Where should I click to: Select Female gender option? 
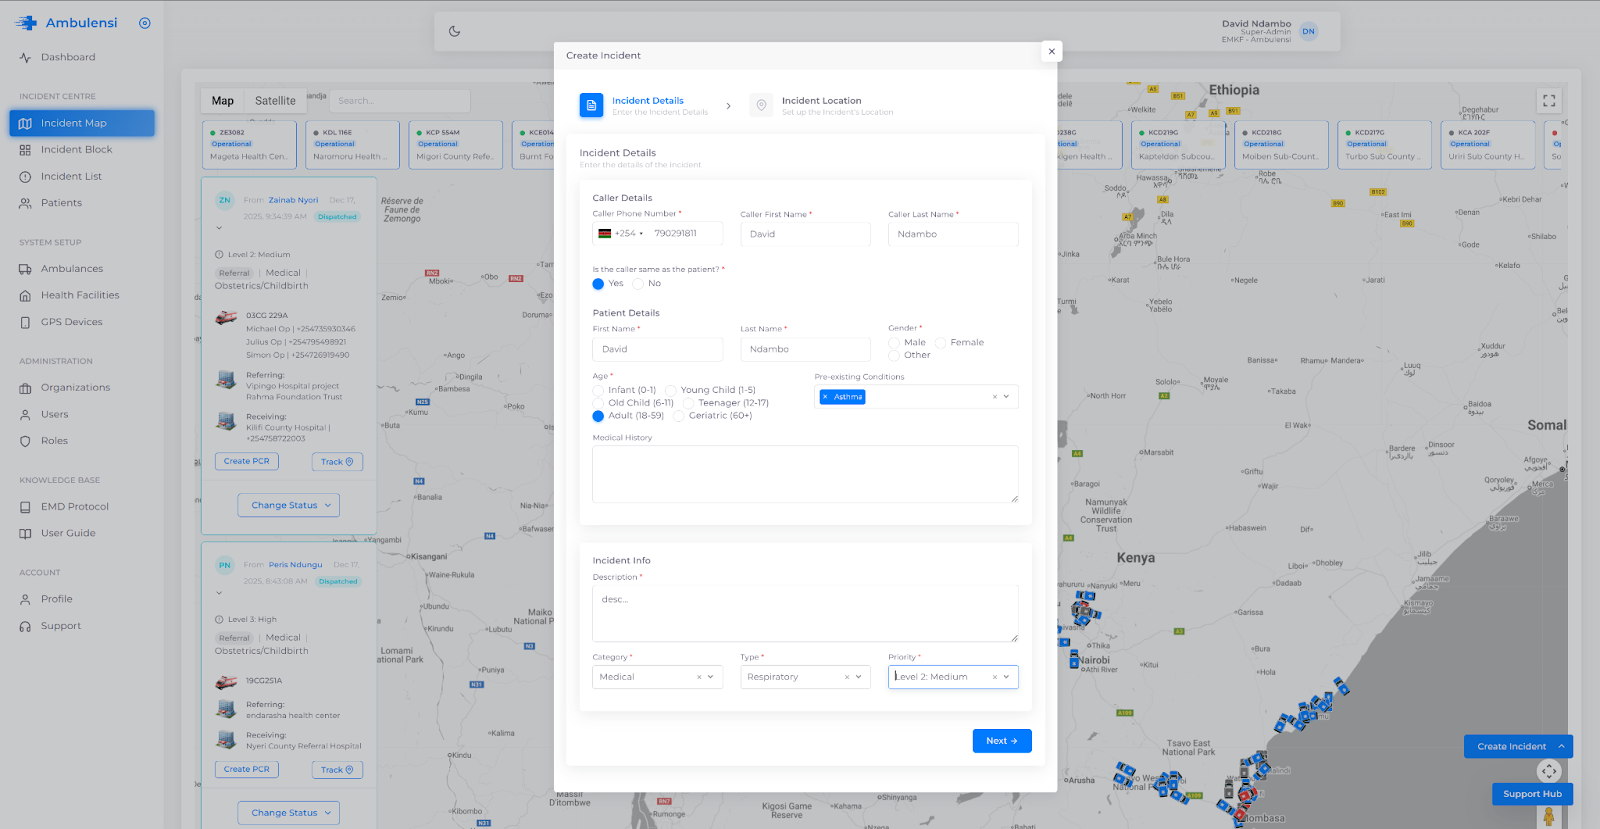[940, 343]
